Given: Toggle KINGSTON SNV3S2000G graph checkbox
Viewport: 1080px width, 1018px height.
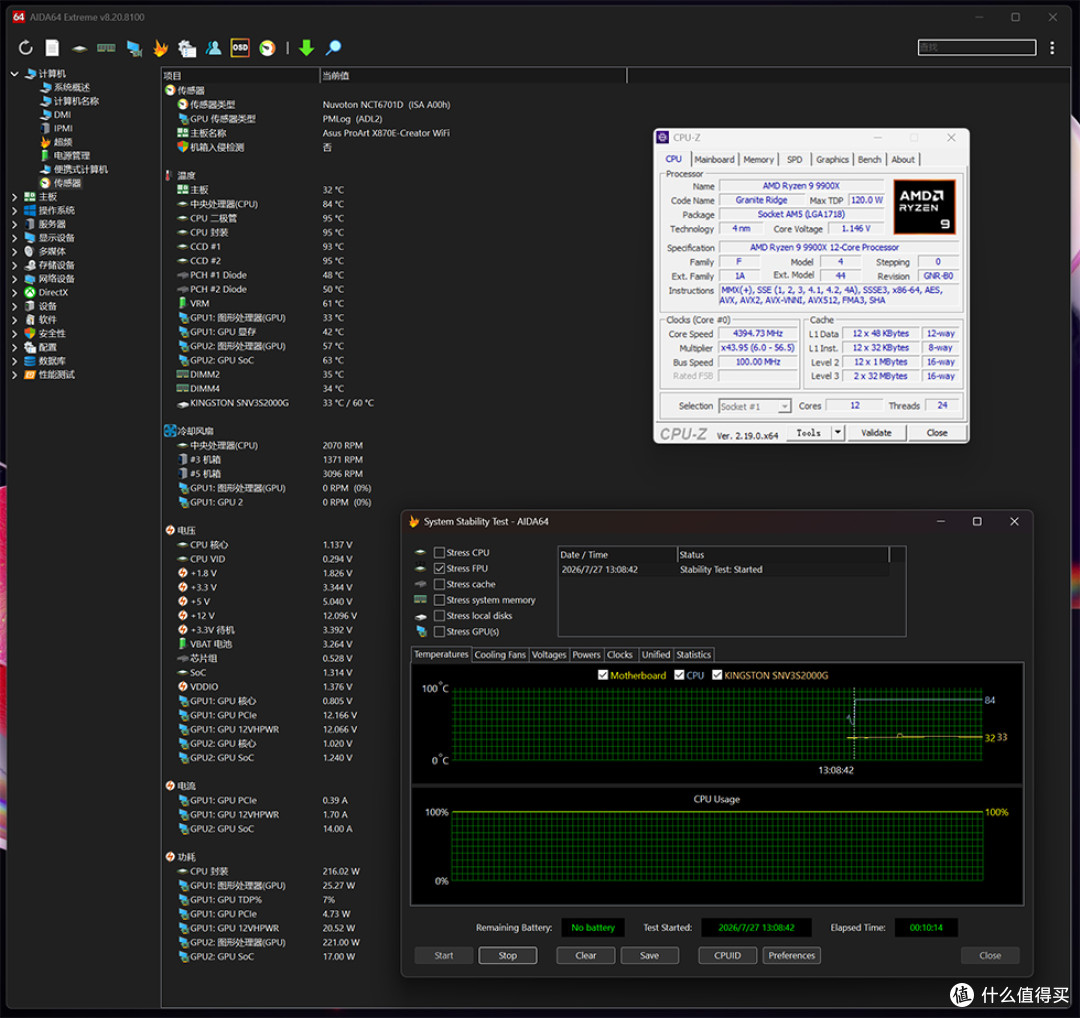Looking at the screenshot, I should (717, 675).
